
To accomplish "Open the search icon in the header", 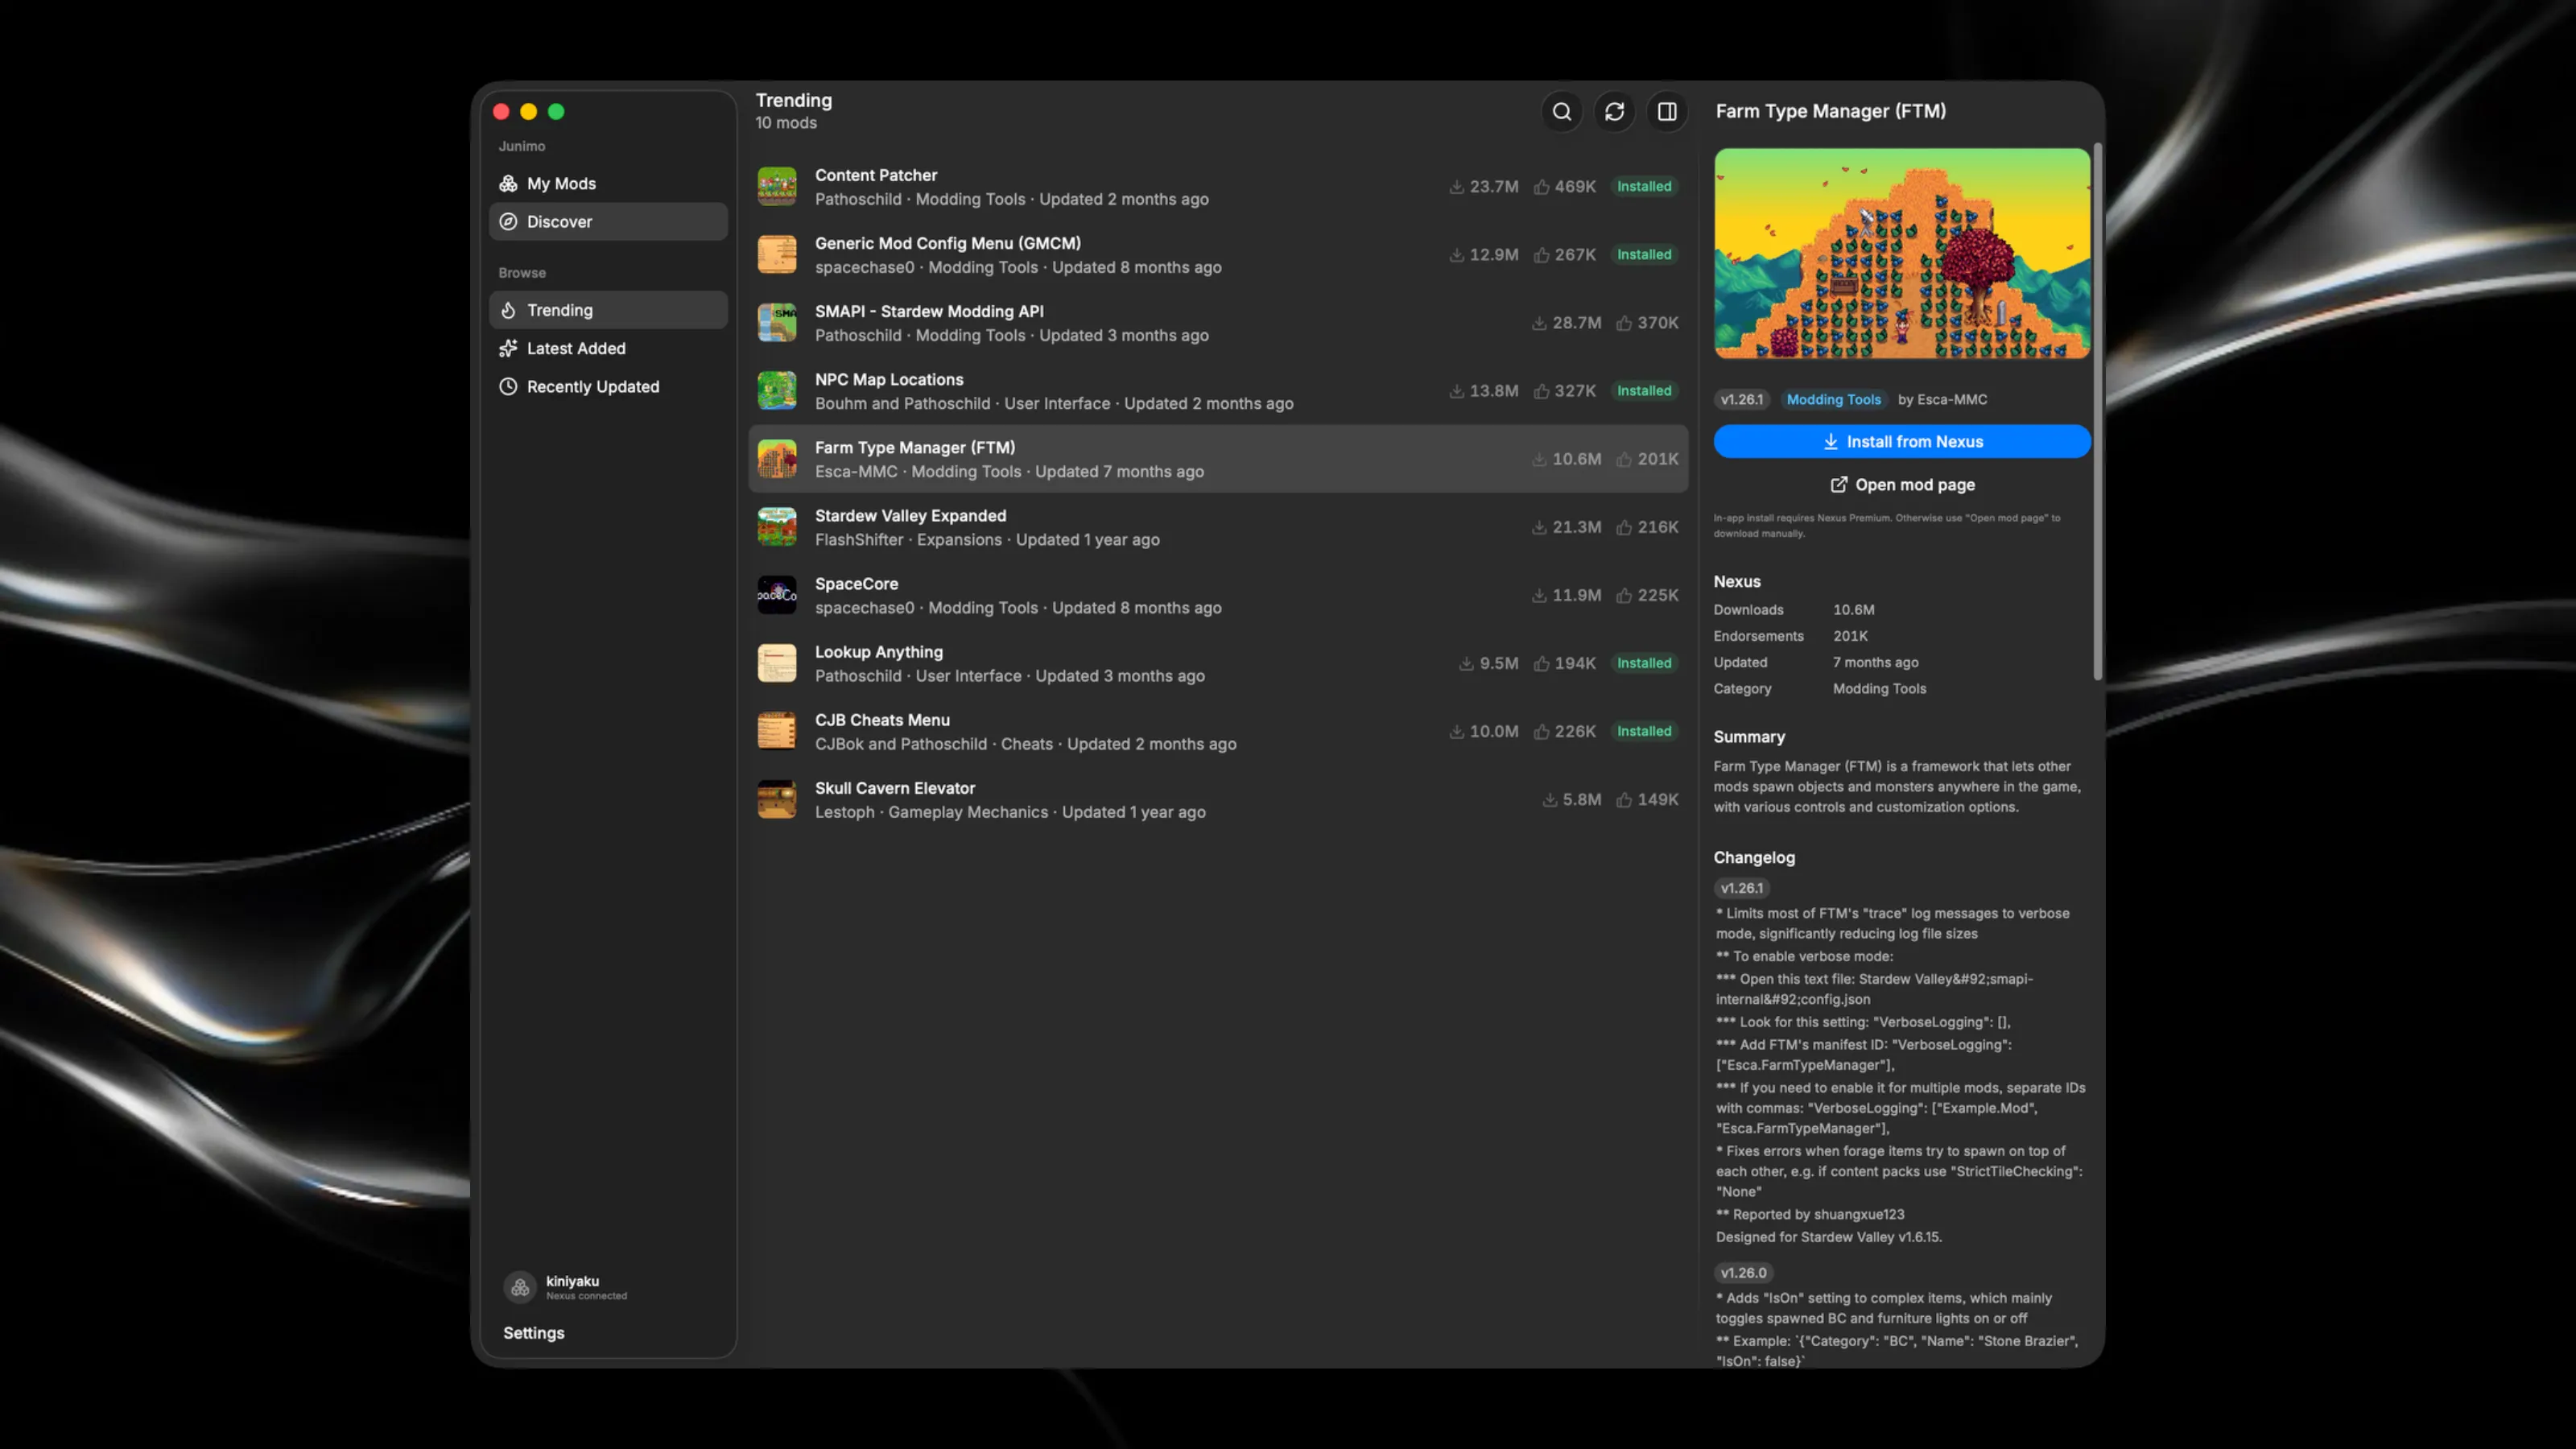I will (x=1561, y=111).
